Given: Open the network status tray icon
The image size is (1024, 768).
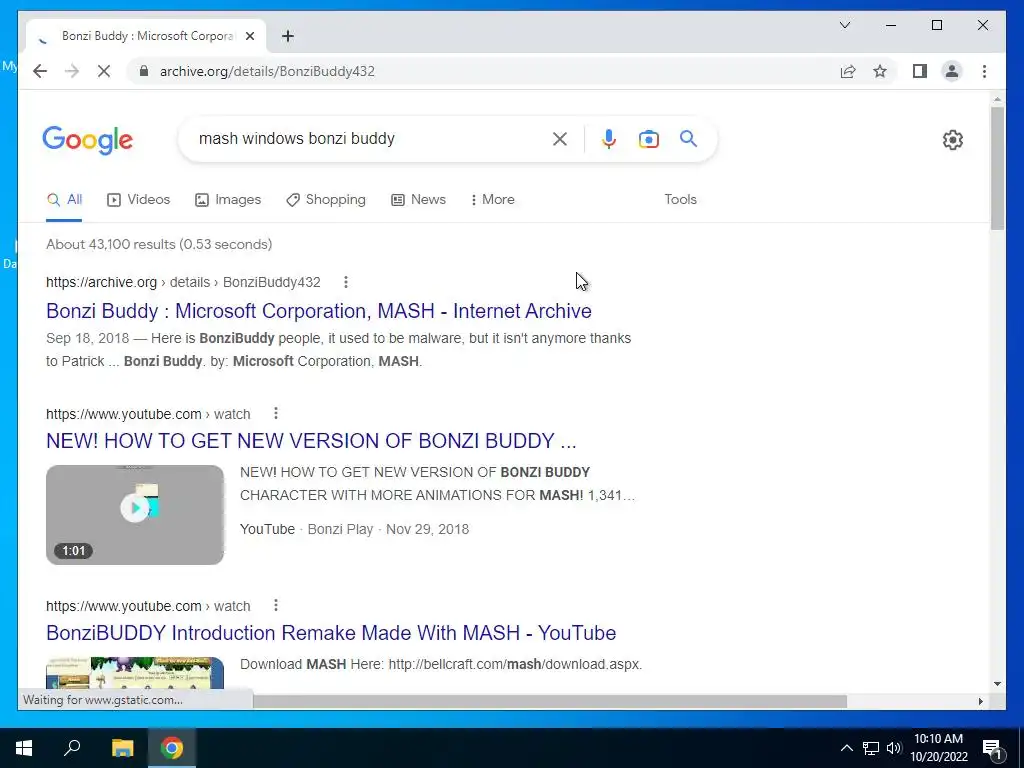Looking at the screenshot, I should (x=871, y=748).
